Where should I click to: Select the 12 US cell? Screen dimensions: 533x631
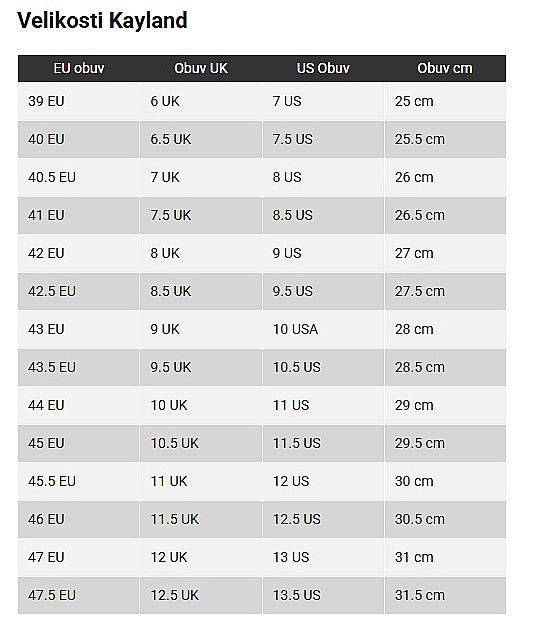click(x=323, y=482)
